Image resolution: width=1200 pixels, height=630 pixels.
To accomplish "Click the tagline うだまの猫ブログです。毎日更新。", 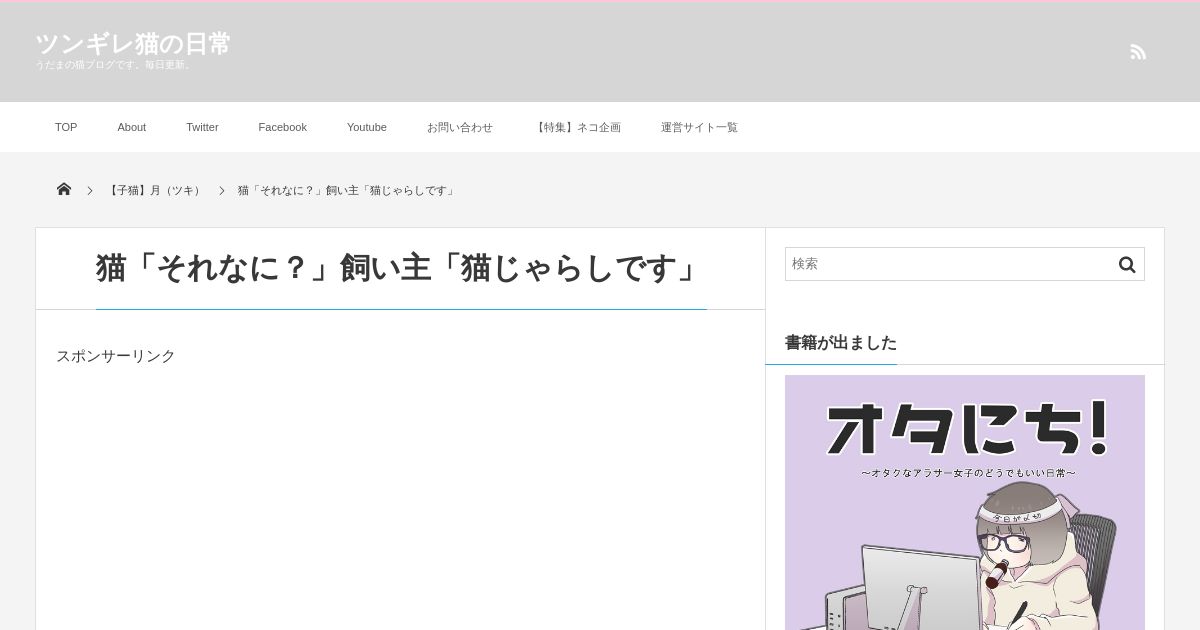I will point(114,65).
